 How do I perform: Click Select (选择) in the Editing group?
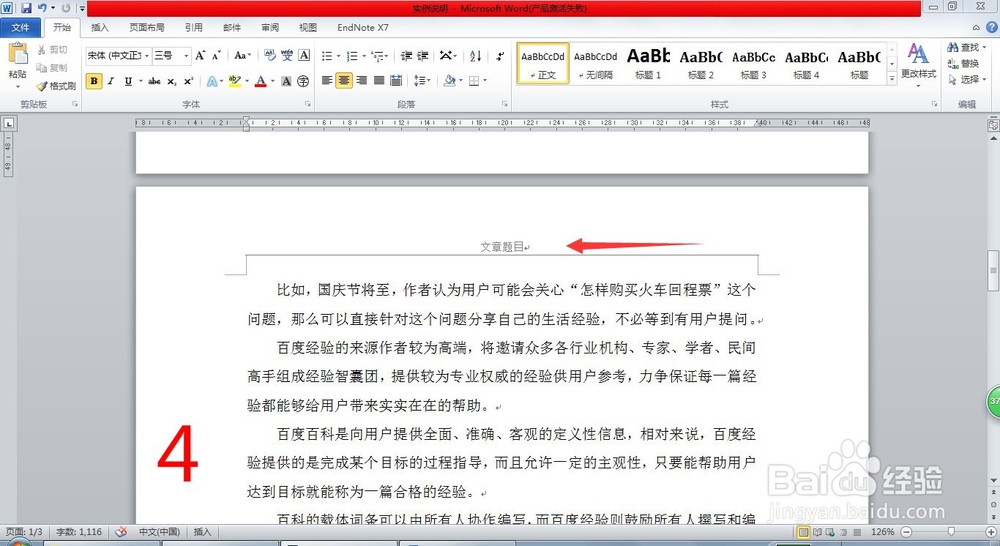point(967,79)
